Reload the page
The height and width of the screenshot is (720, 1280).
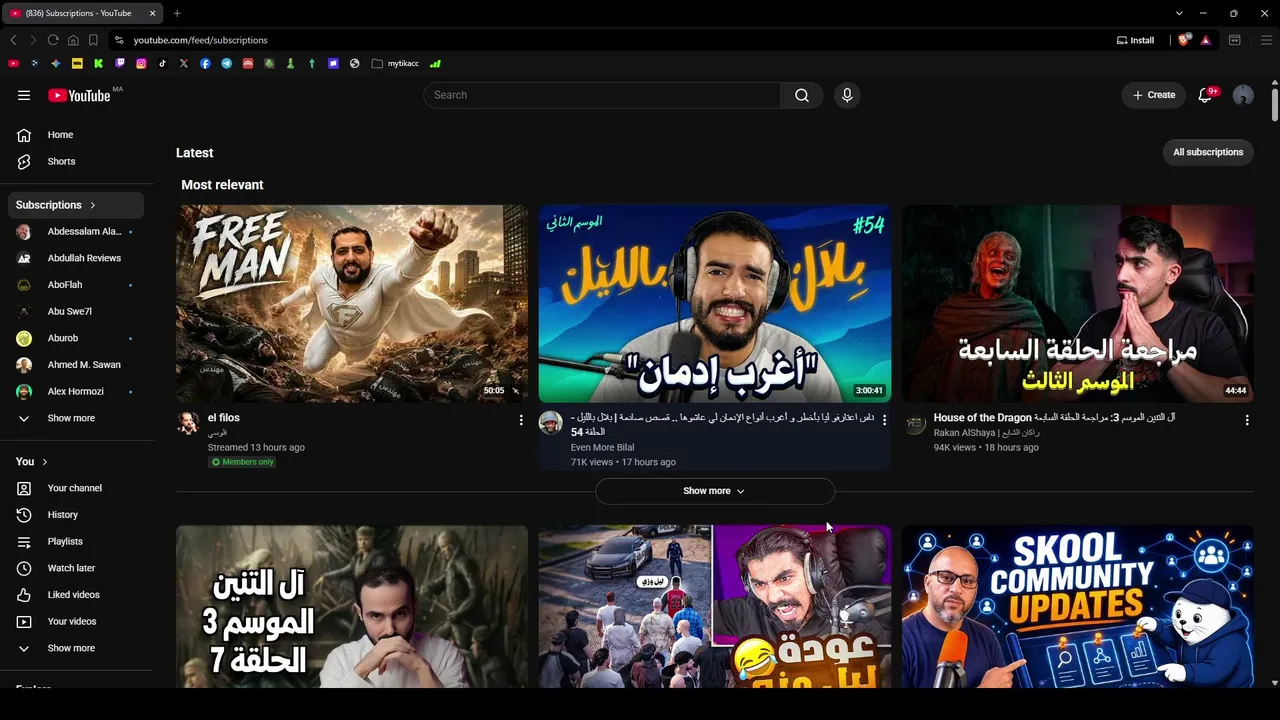pos(53,40)
